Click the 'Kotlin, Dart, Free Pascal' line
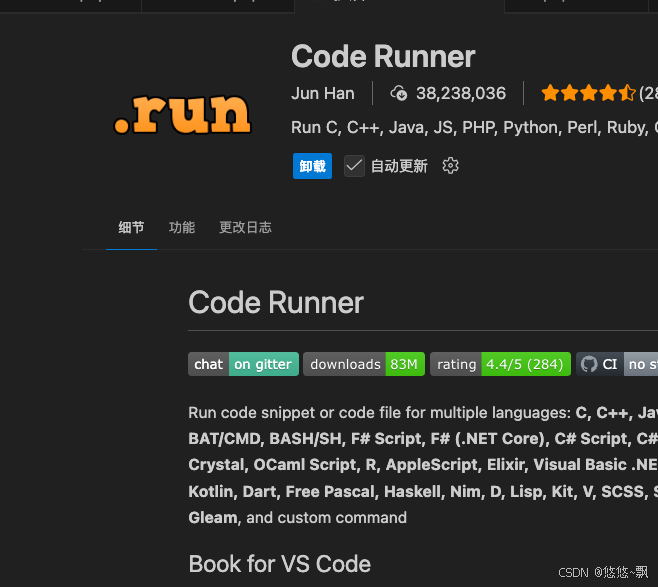The height and width of the screenshot is (587, 658). (x=423, y=491)
